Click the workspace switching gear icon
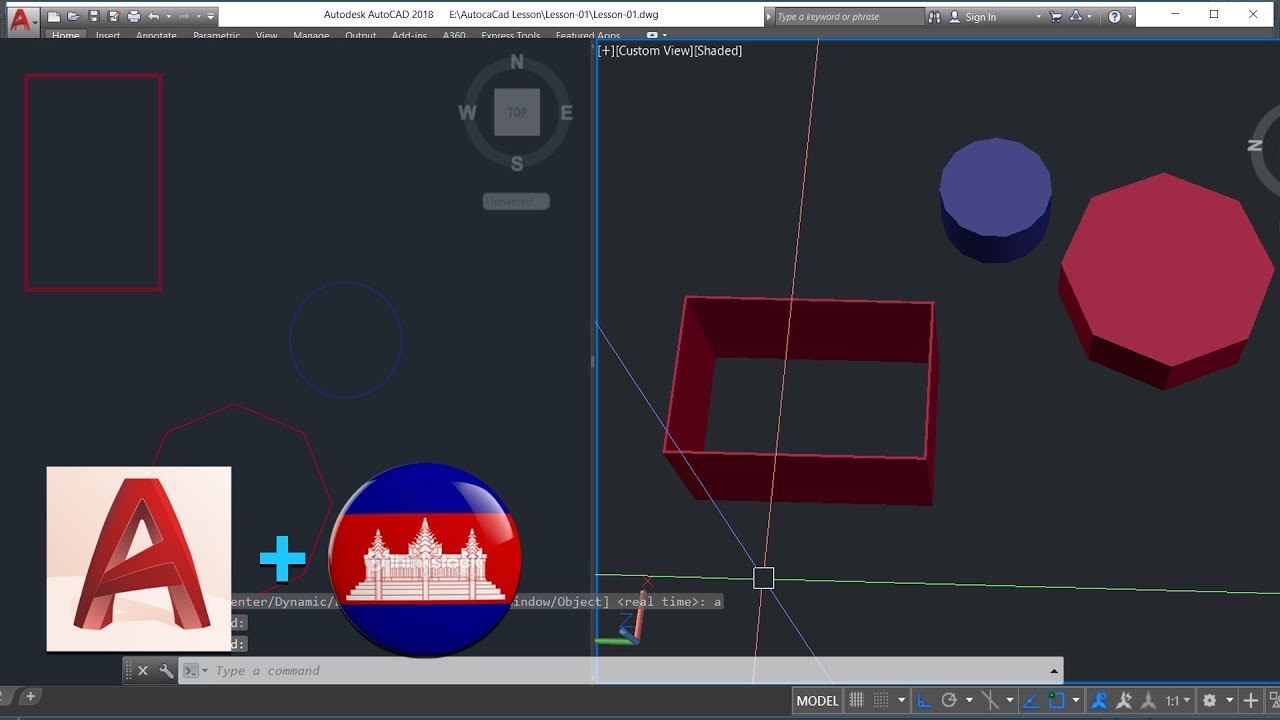The image size is (1280, 720). pos(1209,701)
